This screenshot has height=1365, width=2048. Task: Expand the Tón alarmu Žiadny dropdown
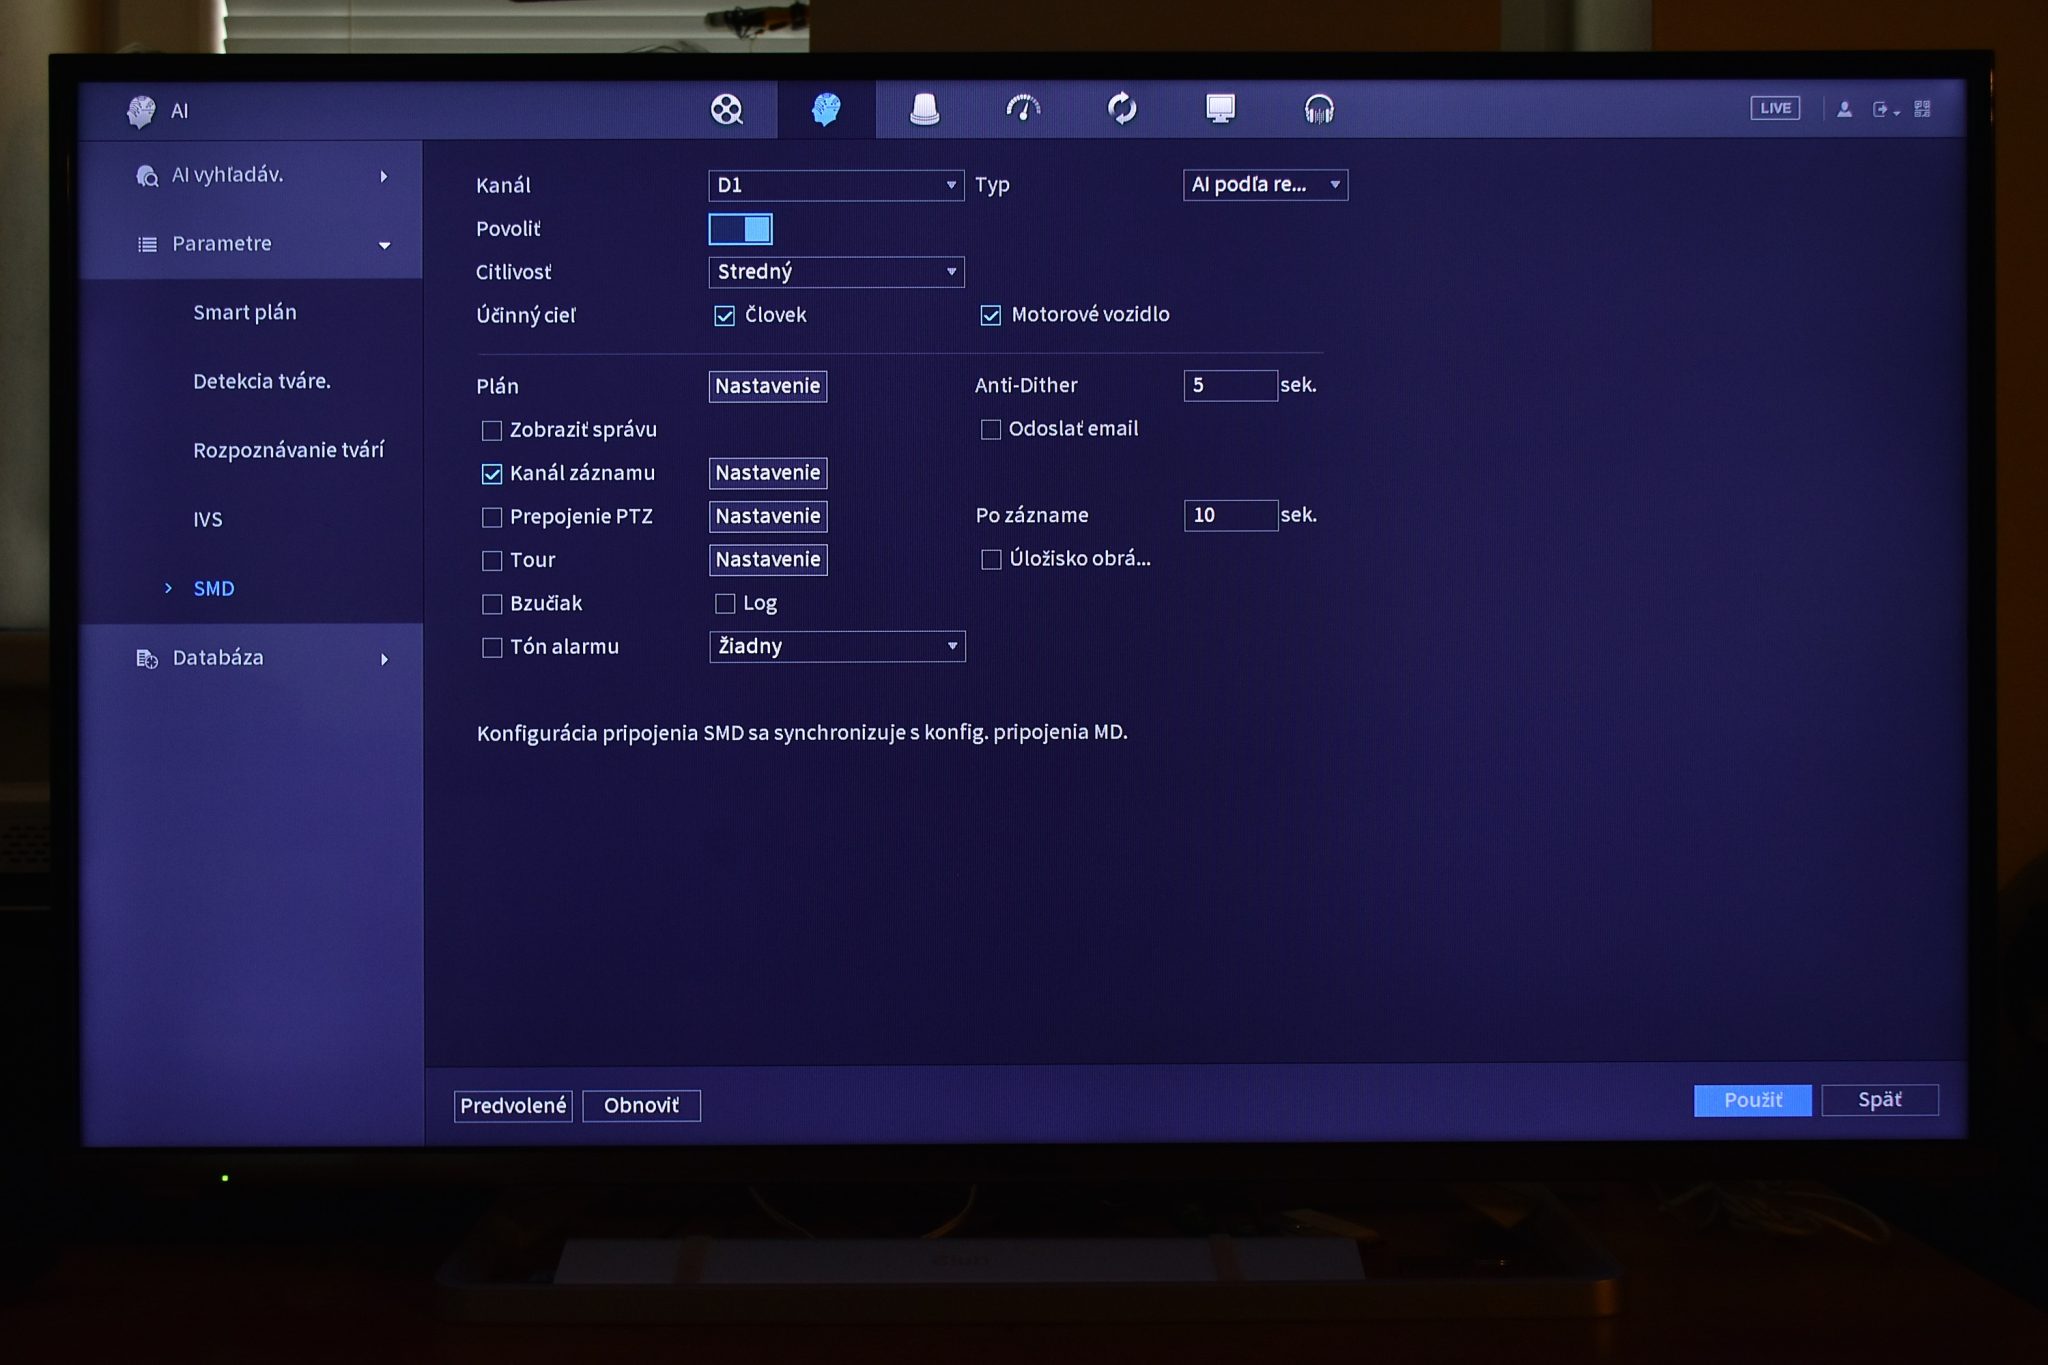pos(837,647)
